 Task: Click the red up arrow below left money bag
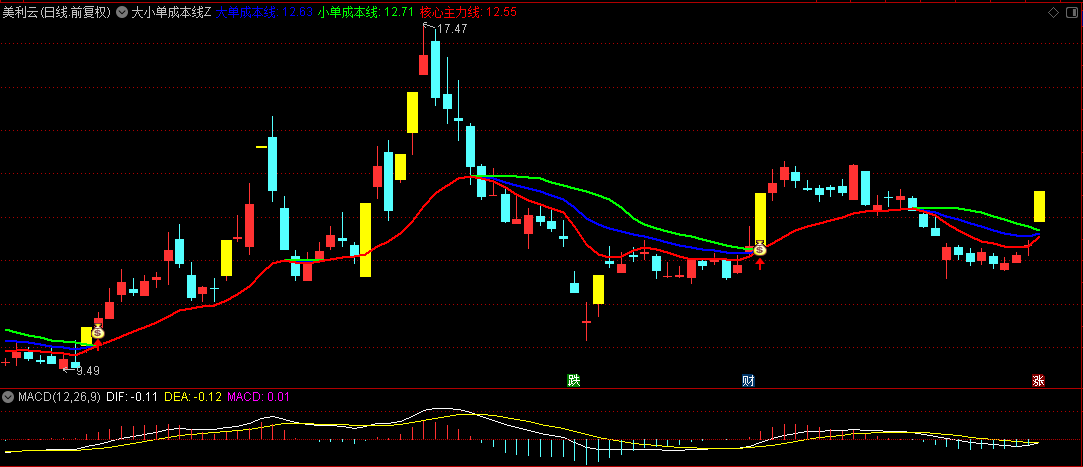pyautogui.click(x=98, y=344)
